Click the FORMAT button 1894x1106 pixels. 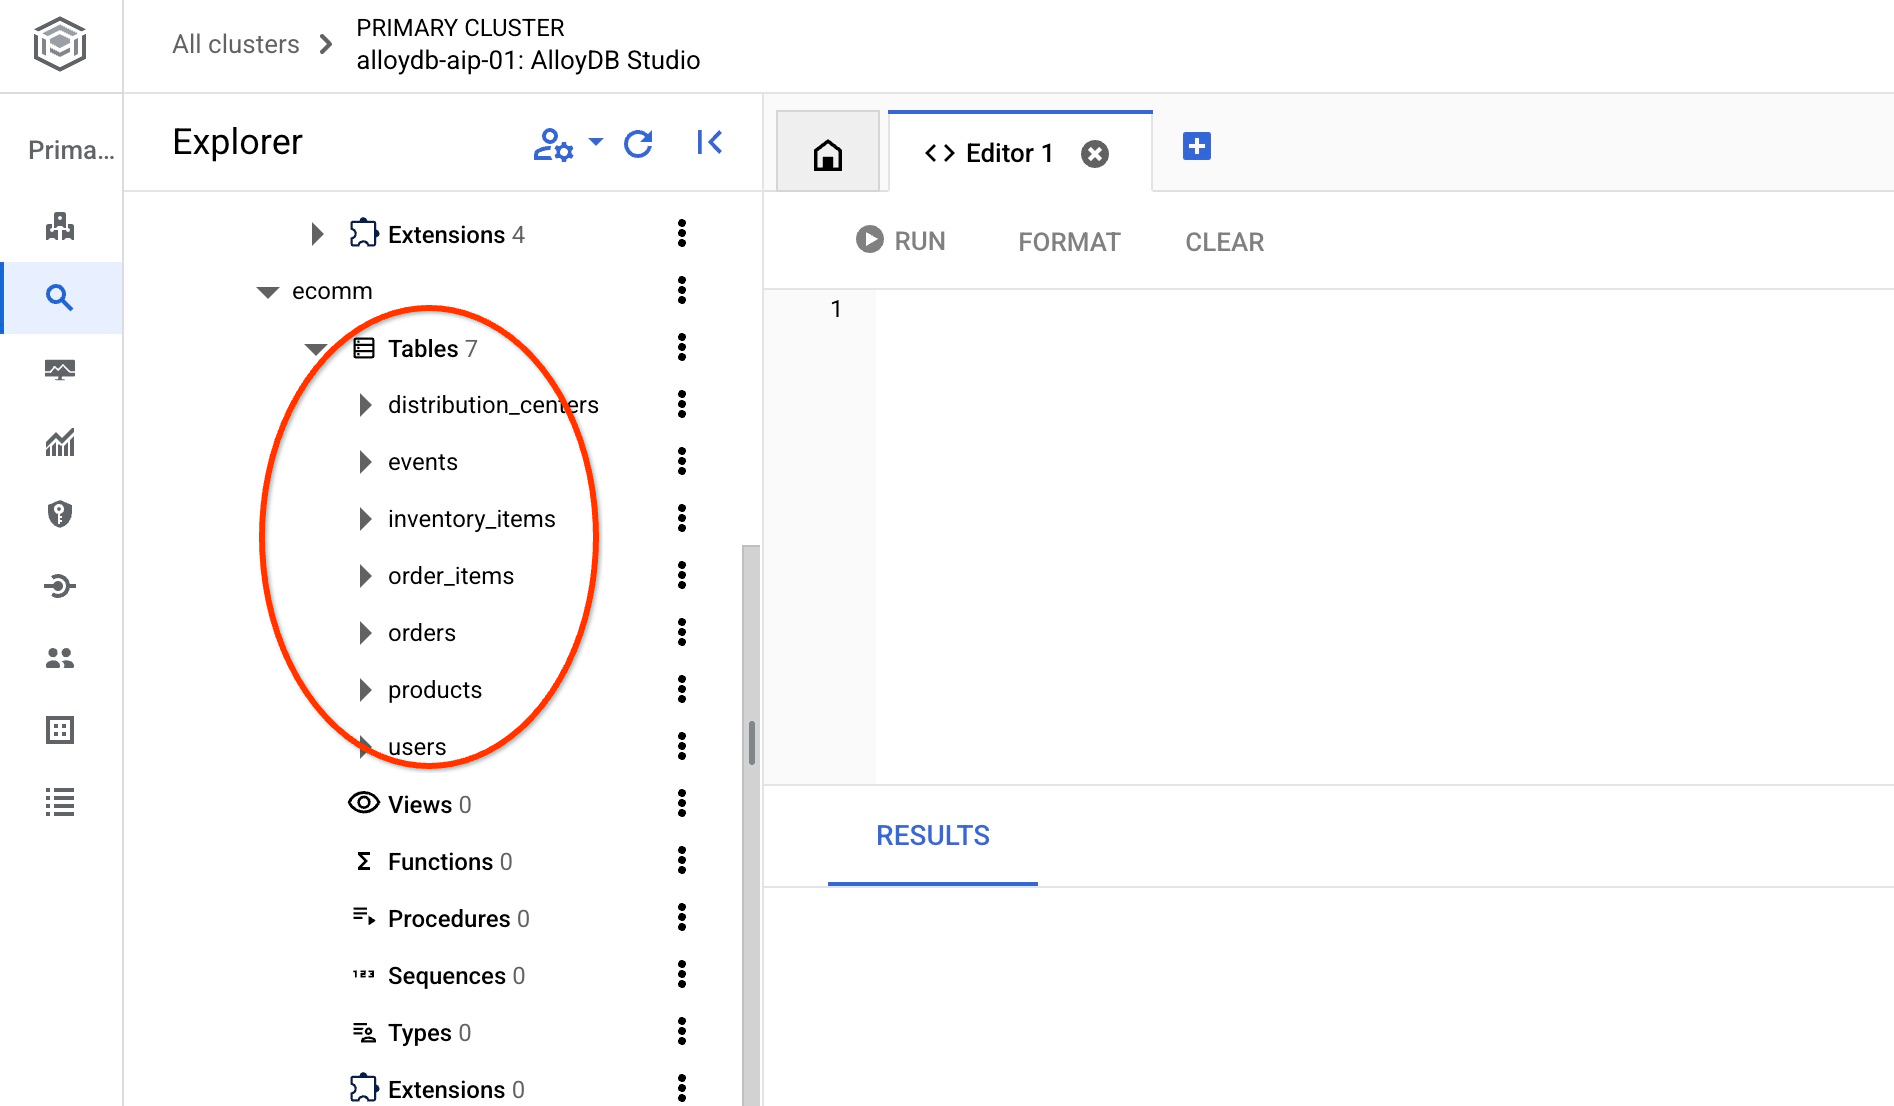click(x=1069, y=242)
